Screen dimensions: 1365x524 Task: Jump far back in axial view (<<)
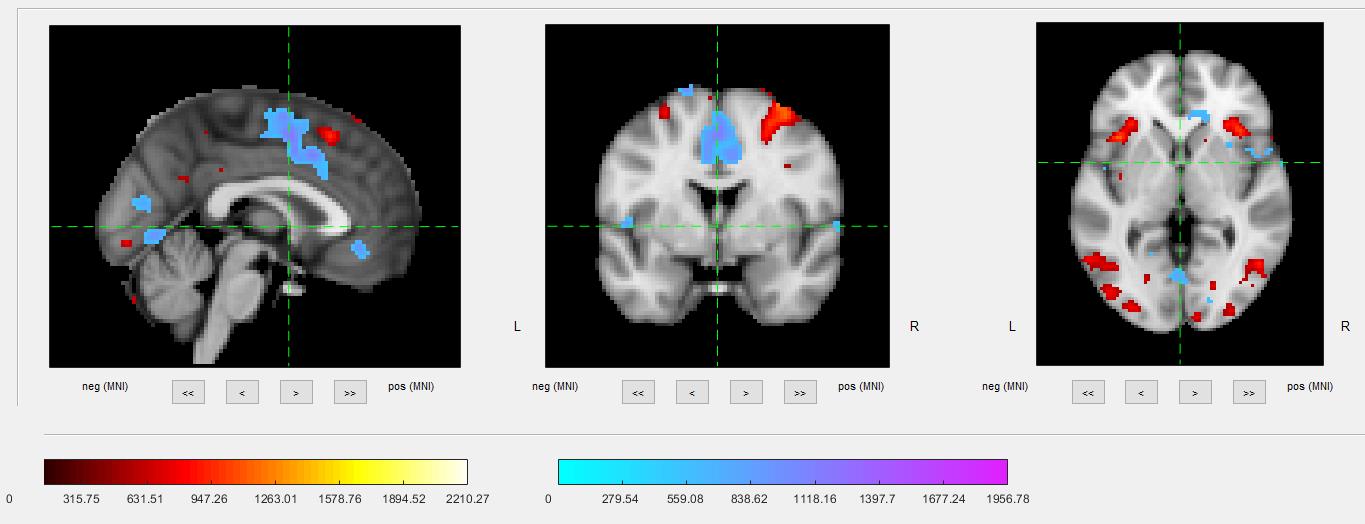click(x=1088, y=392)
